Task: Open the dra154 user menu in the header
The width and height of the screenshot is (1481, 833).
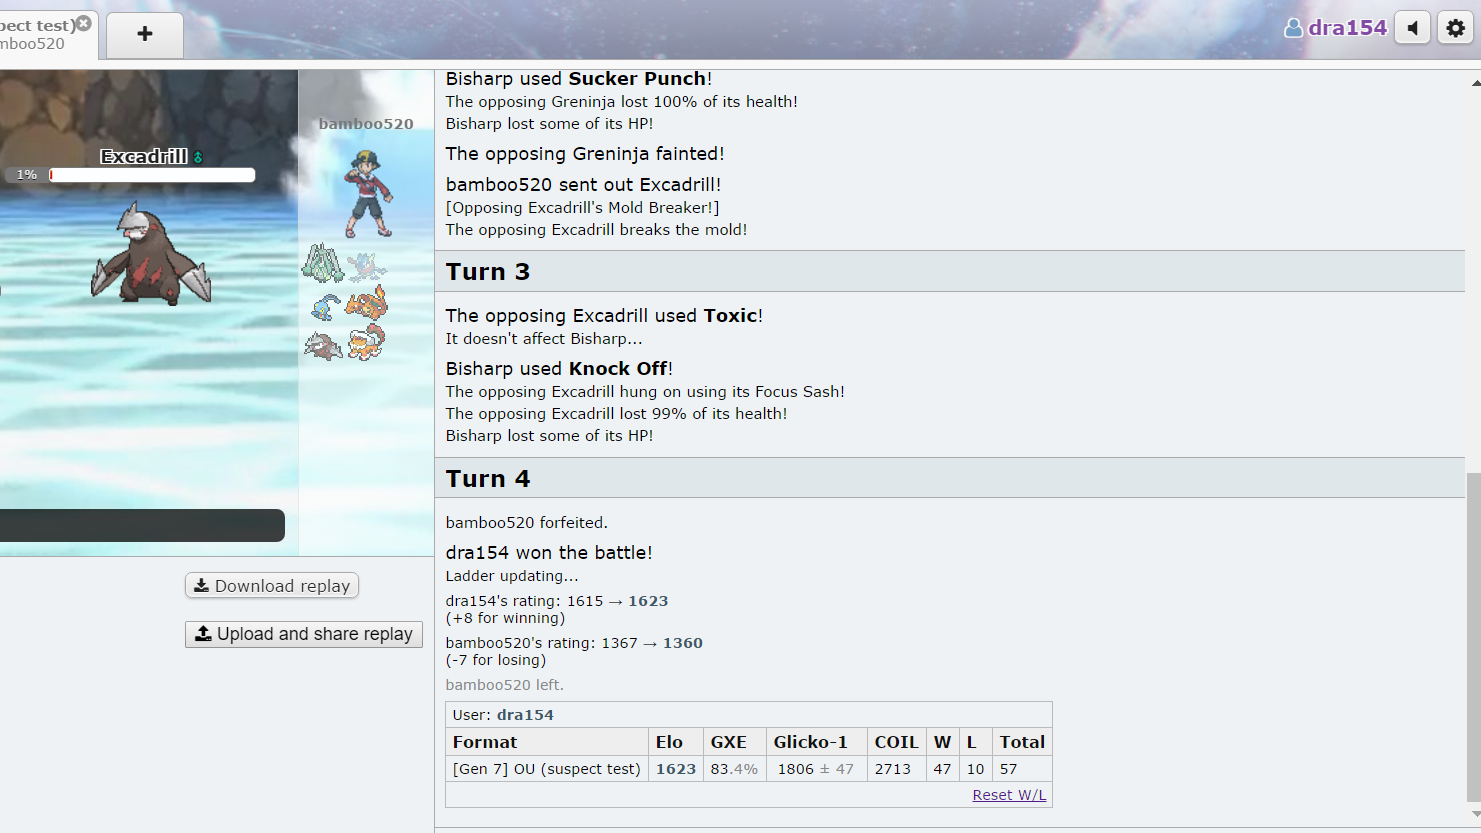Action: (x=1336, y=28)
